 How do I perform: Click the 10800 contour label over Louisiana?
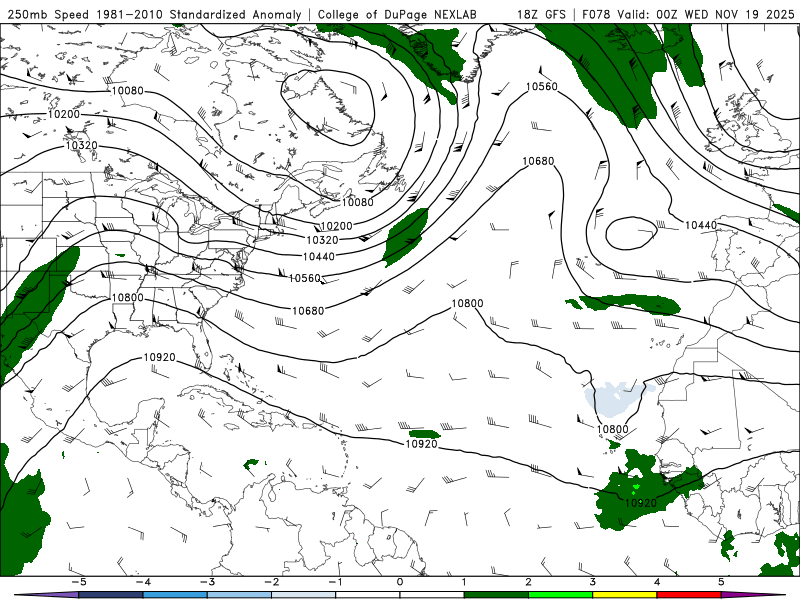pos(128,297)
